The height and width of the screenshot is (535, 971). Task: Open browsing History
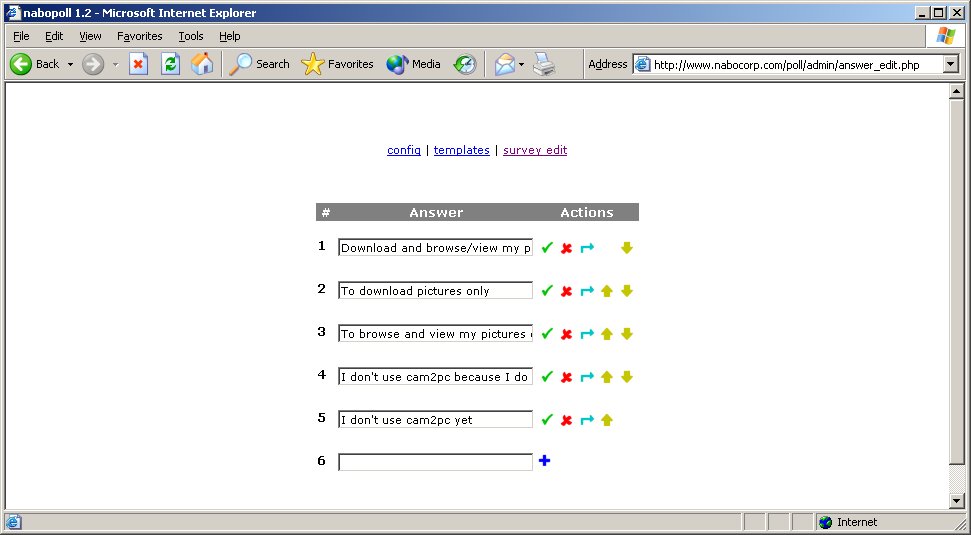point(465,64)
